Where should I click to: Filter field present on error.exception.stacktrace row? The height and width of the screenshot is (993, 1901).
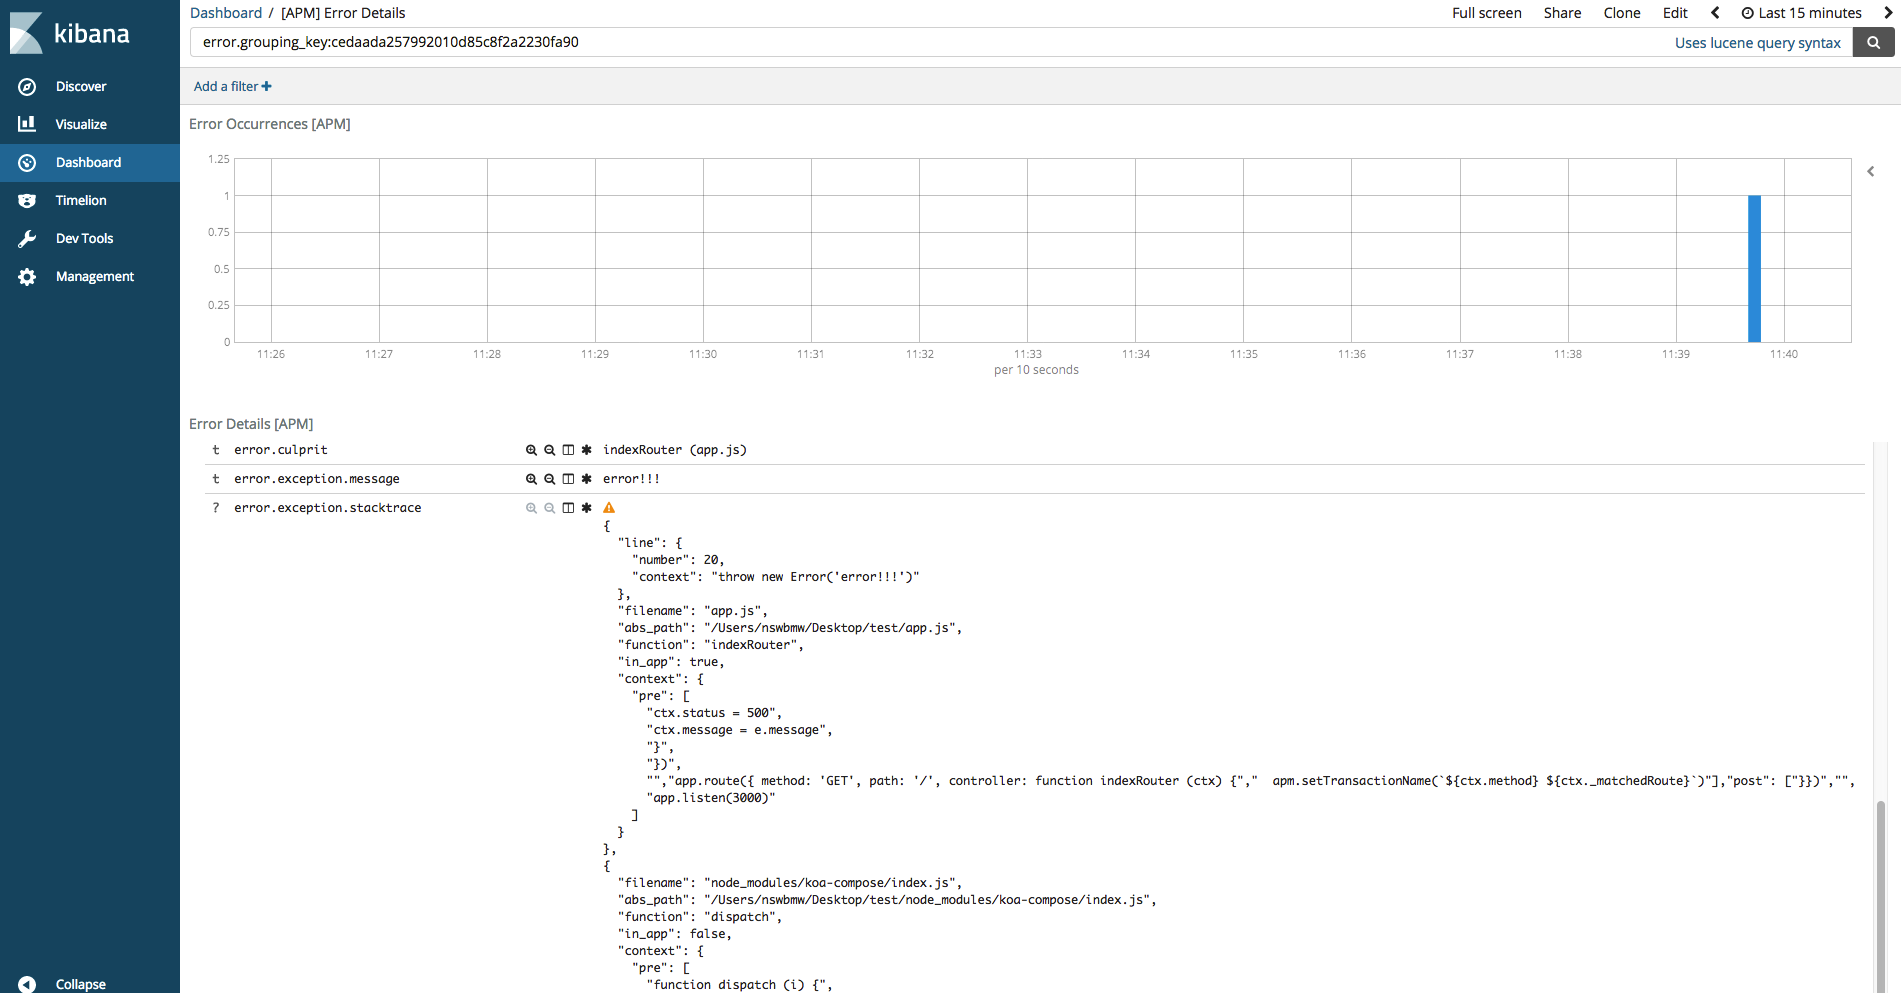point(587,508)
